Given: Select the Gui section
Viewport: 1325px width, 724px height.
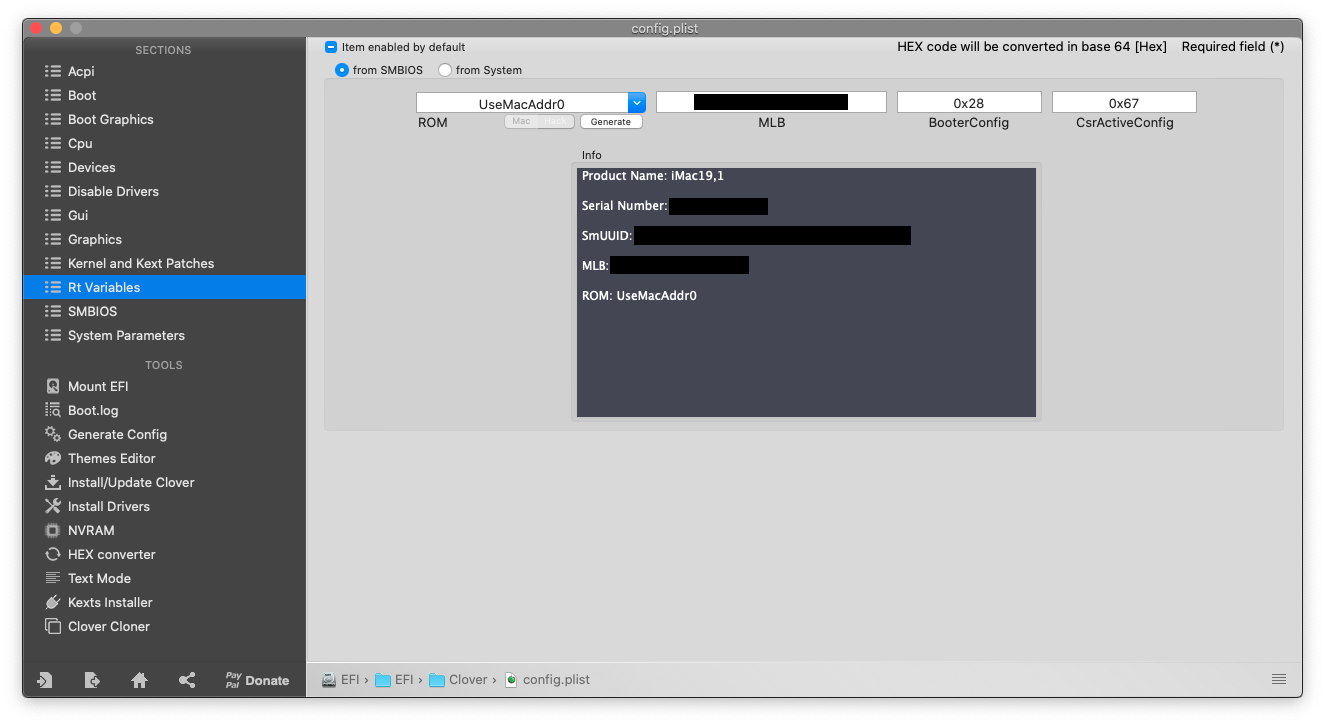Looking at the screenshot, I should coord(164,215).
